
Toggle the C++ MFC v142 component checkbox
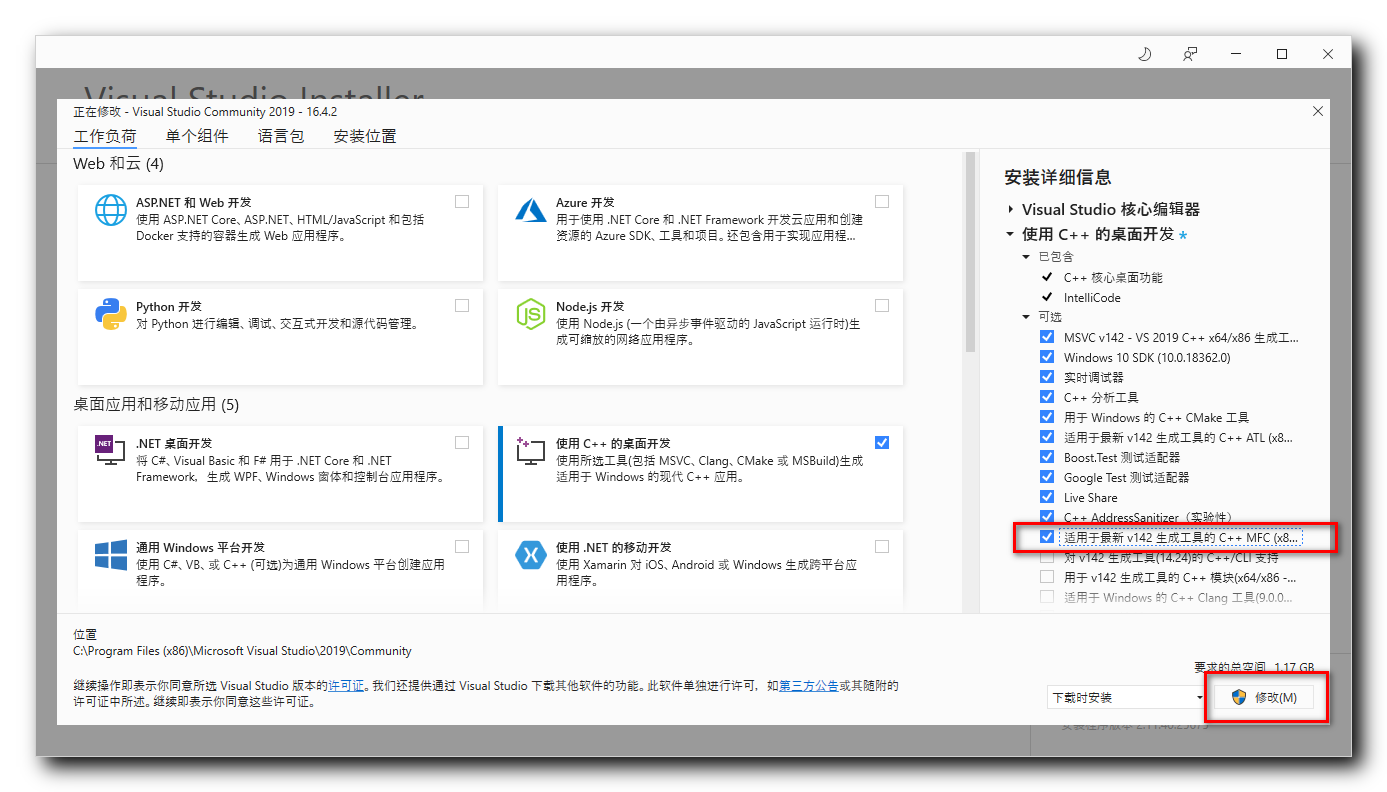[x=1047, y=537]
